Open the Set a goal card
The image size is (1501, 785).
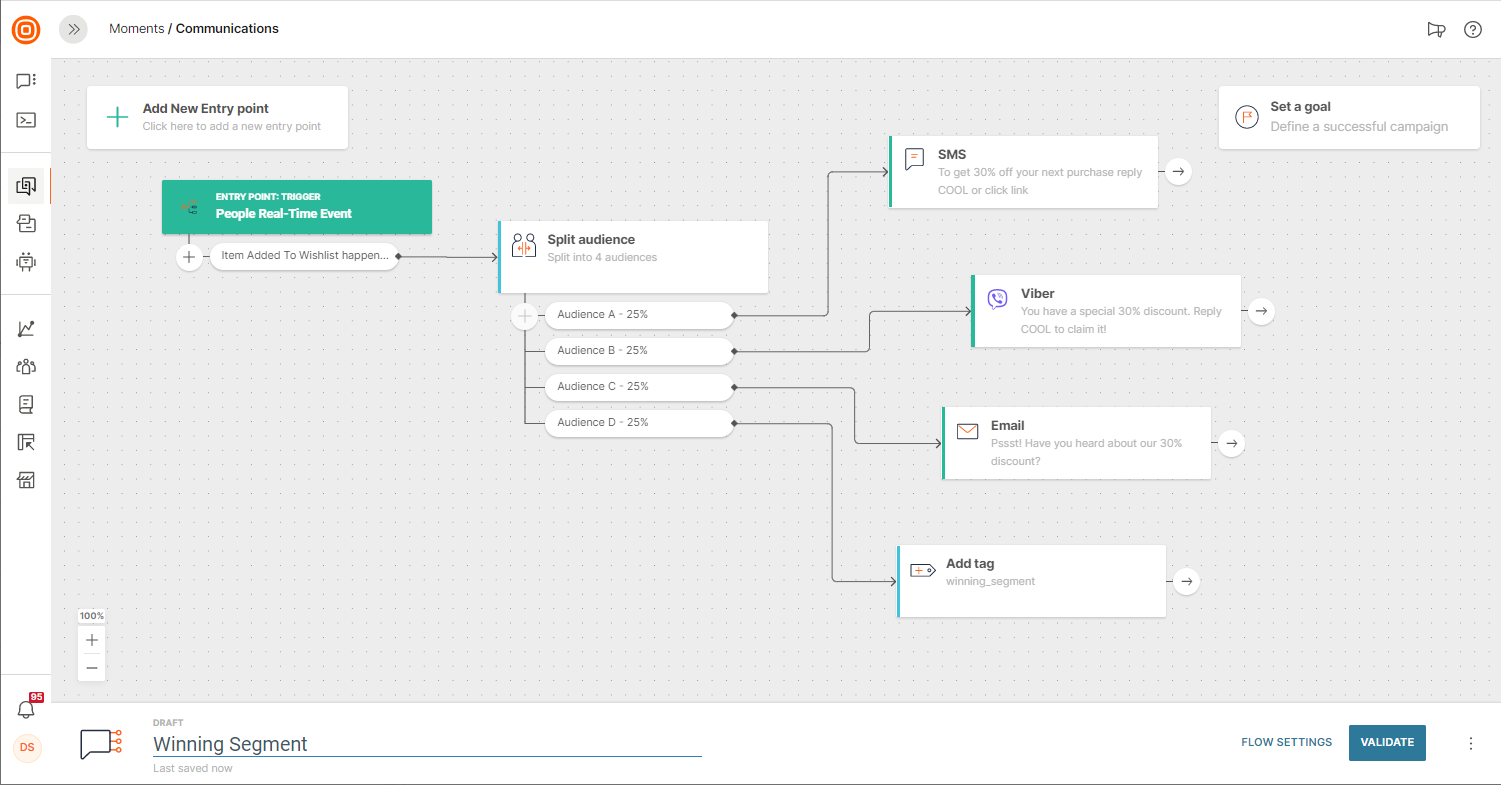click(1348, 117)
